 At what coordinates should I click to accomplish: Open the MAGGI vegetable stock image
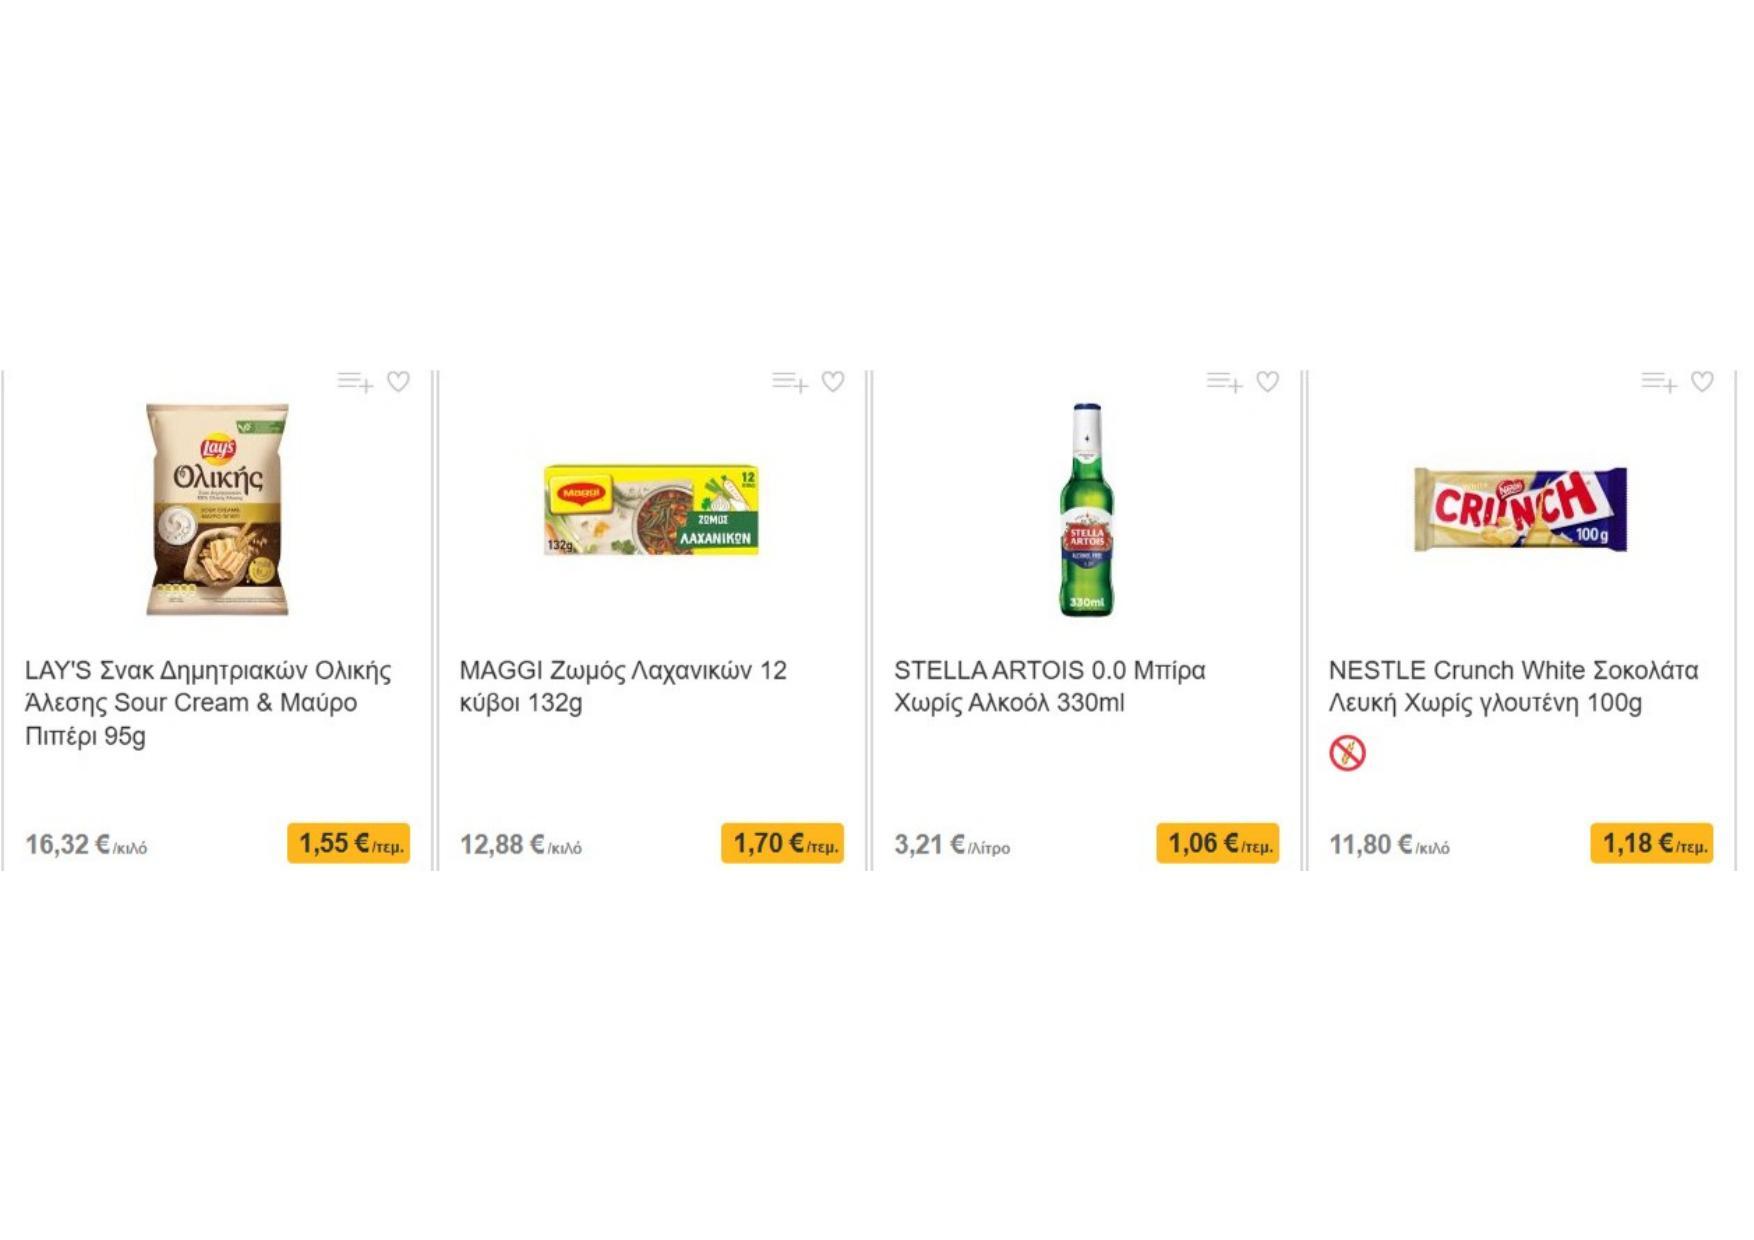click(651, 509)
